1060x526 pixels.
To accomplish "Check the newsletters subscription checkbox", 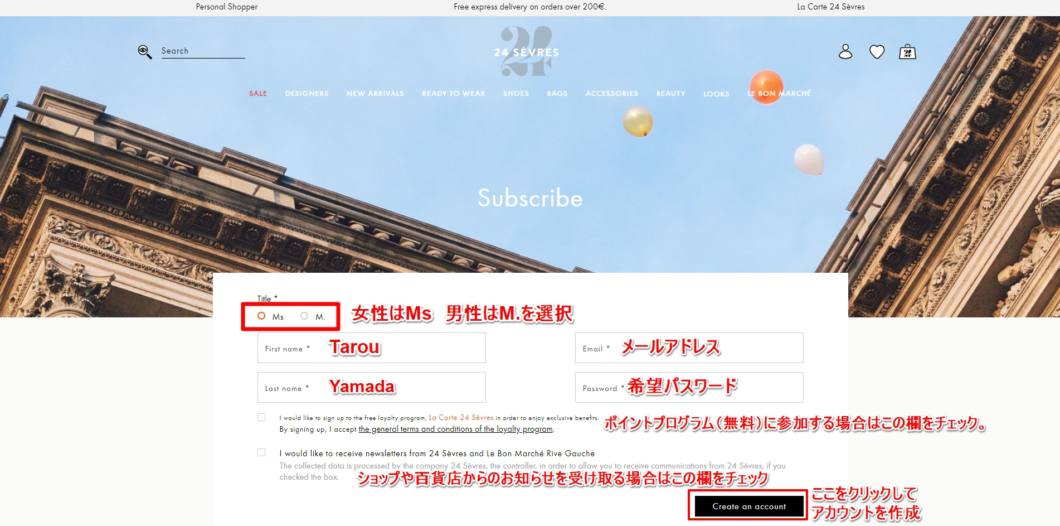I will coord(261,452).
